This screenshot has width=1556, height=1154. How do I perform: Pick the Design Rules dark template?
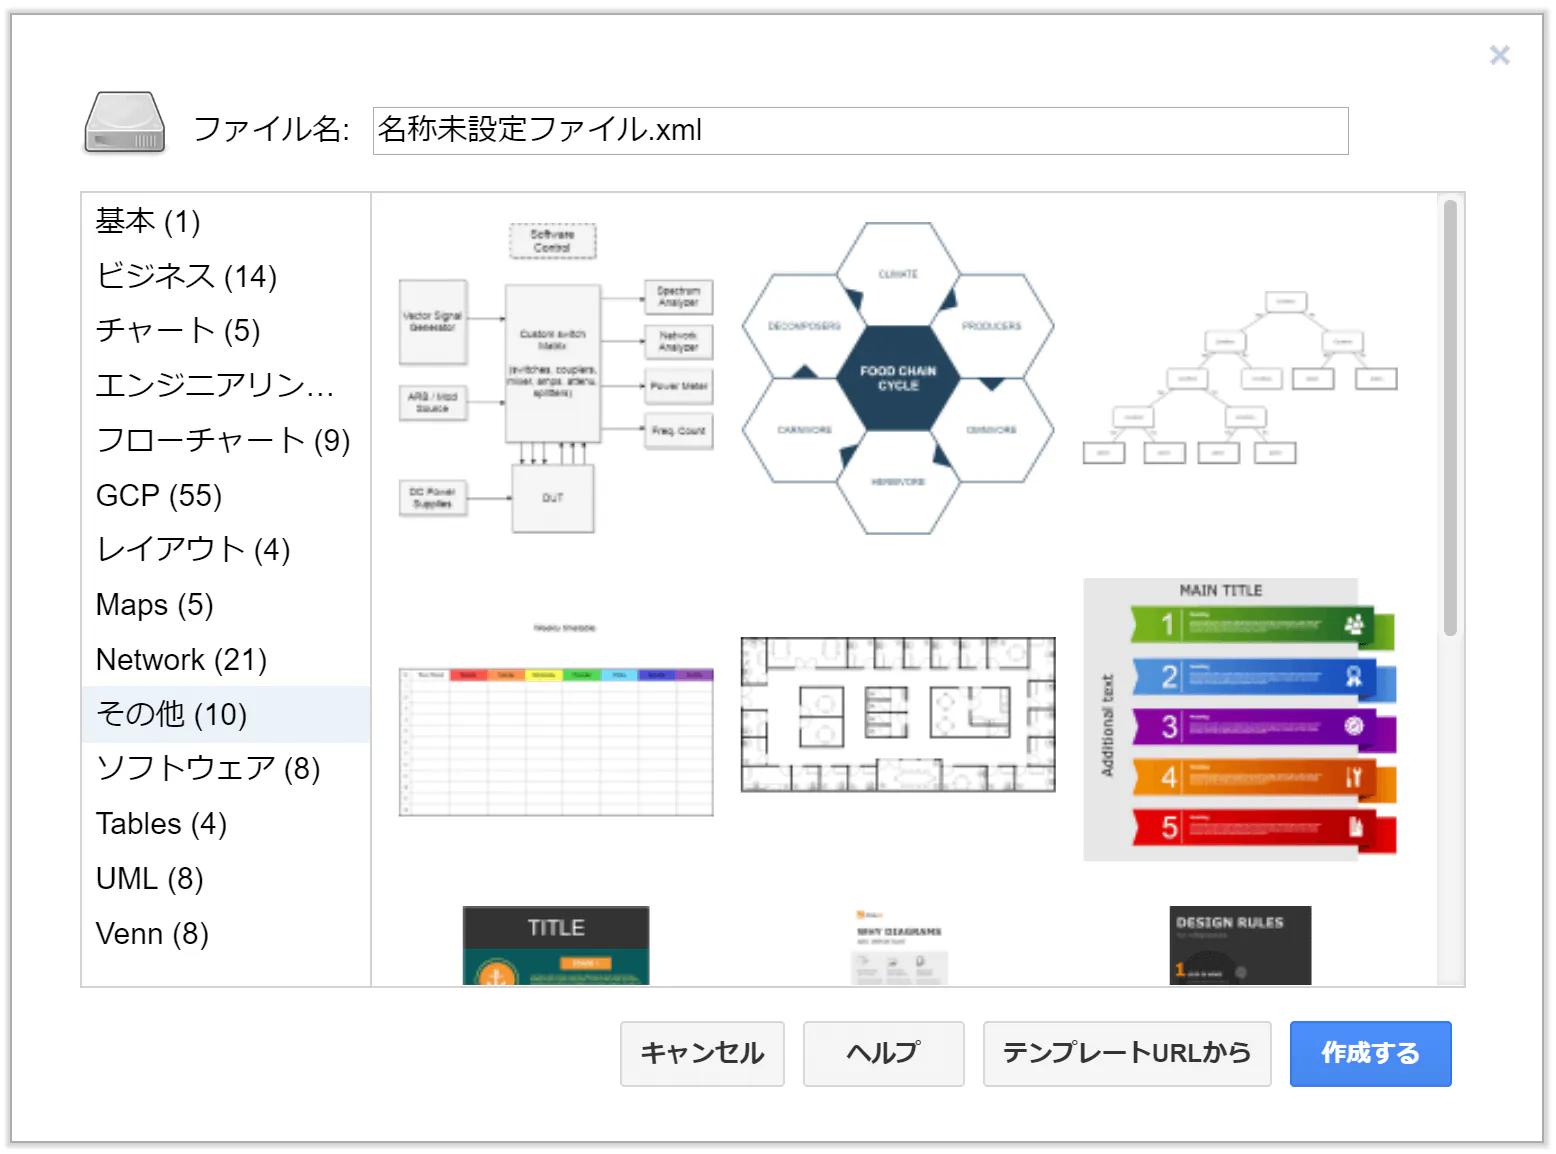[x=1240, y=946]
